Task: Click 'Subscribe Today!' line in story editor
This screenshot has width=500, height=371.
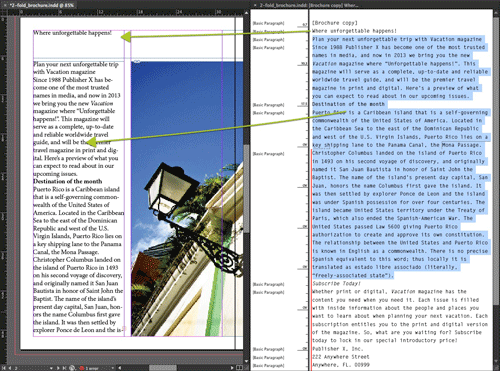Action: 336,283
